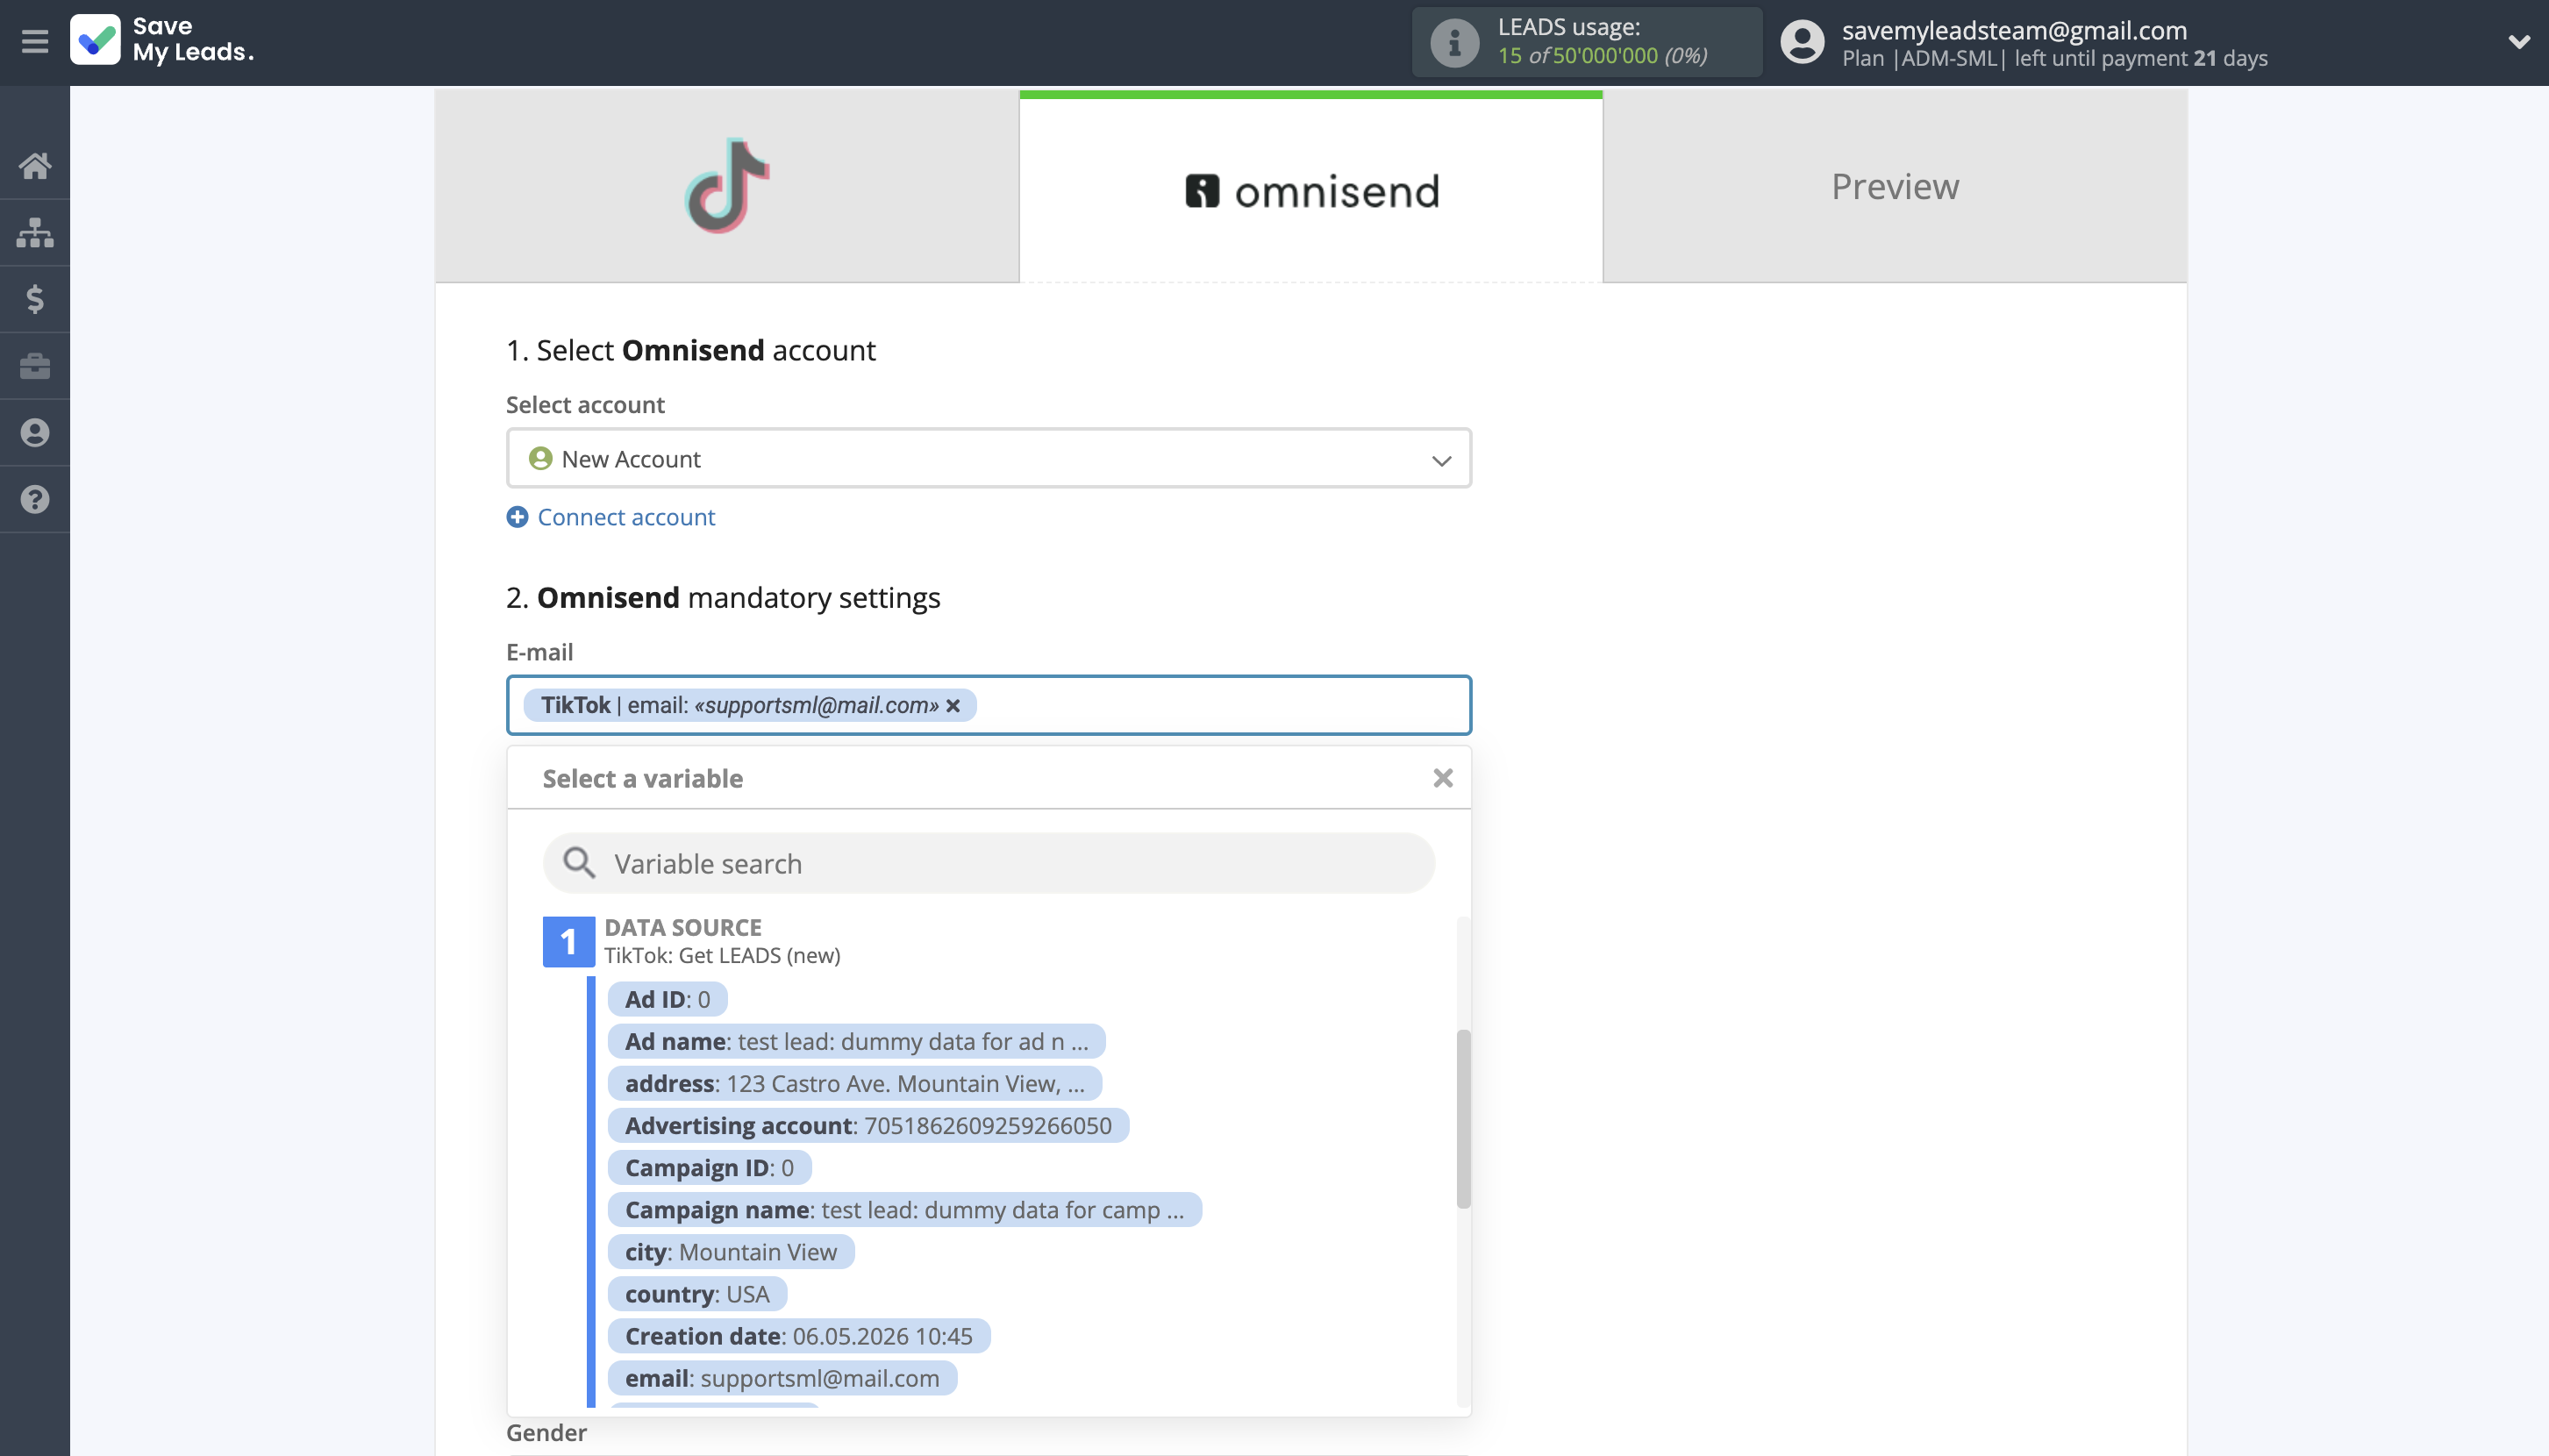Select the Omnisend tab
Viewport: 2549px width, 1456px height.
(1311, 187)
